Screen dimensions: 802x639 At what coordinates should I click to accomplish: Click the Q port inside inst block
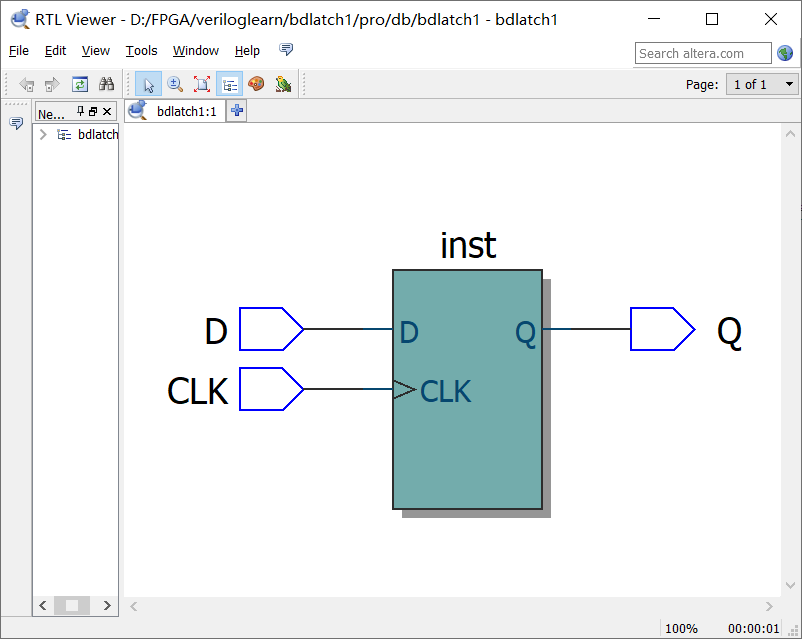tap(525, 334)
